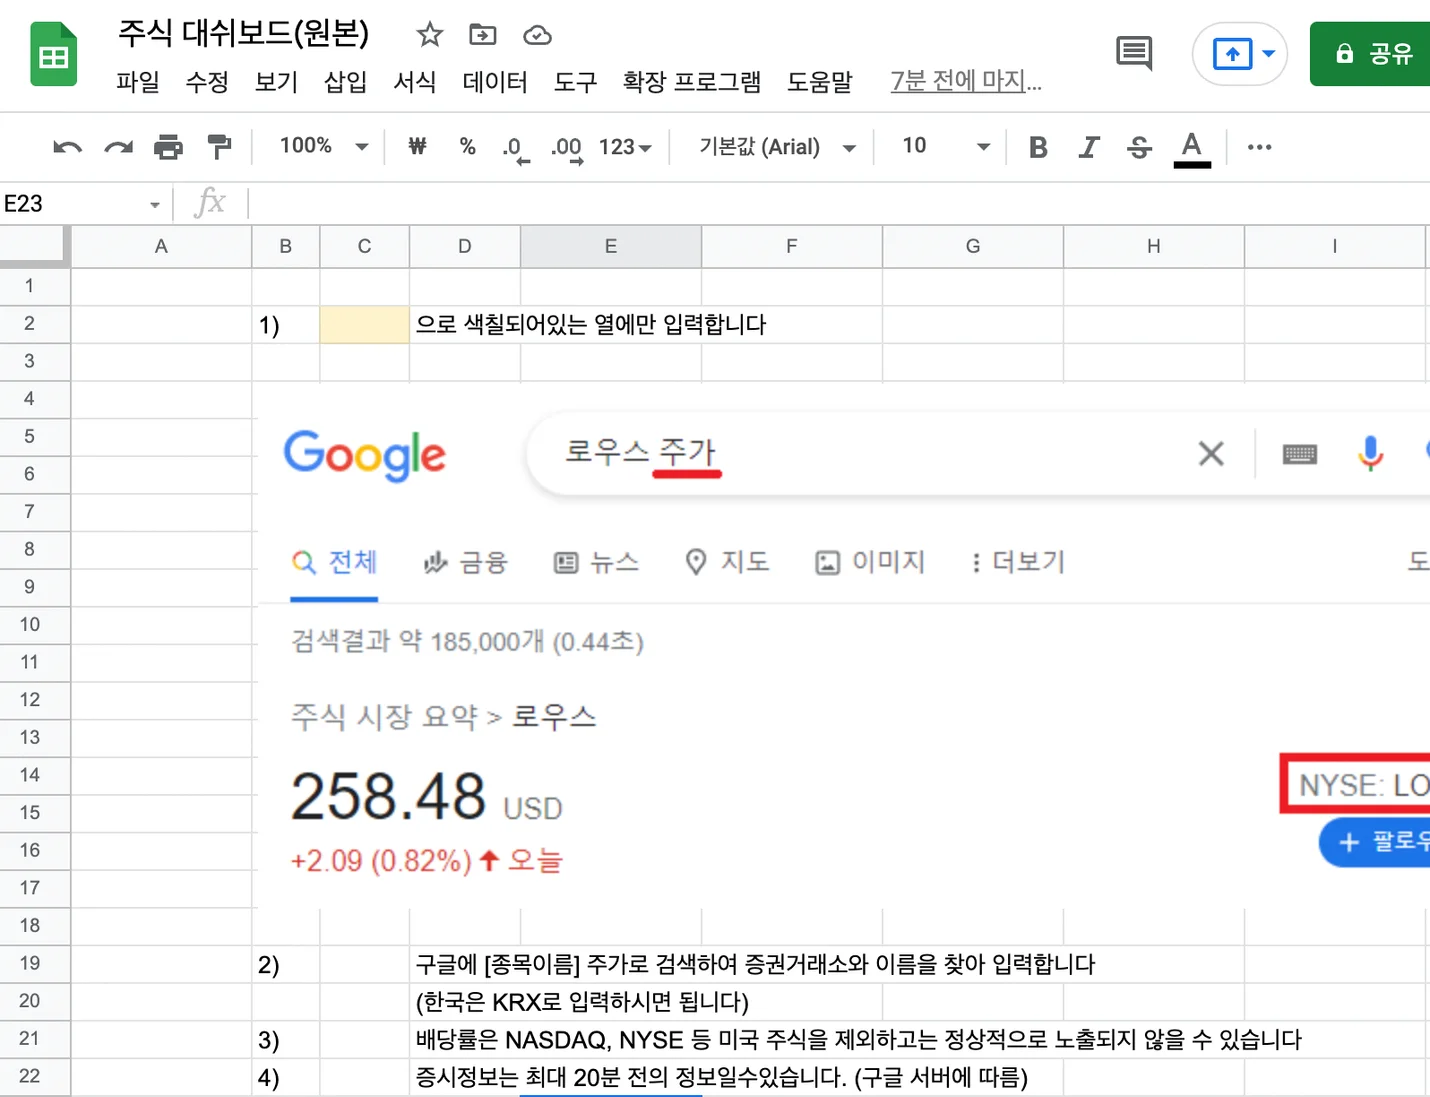Open the 보기 menu
1430x1097 pixels.
coord(276,82)
